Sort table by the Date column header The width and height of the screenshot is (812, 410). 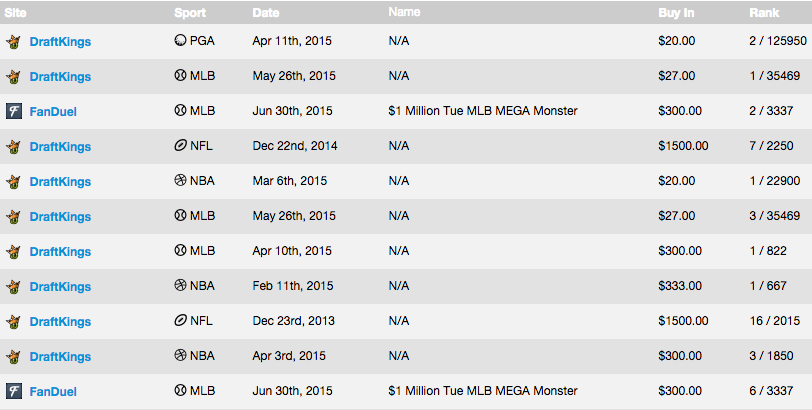click(266, 12)
